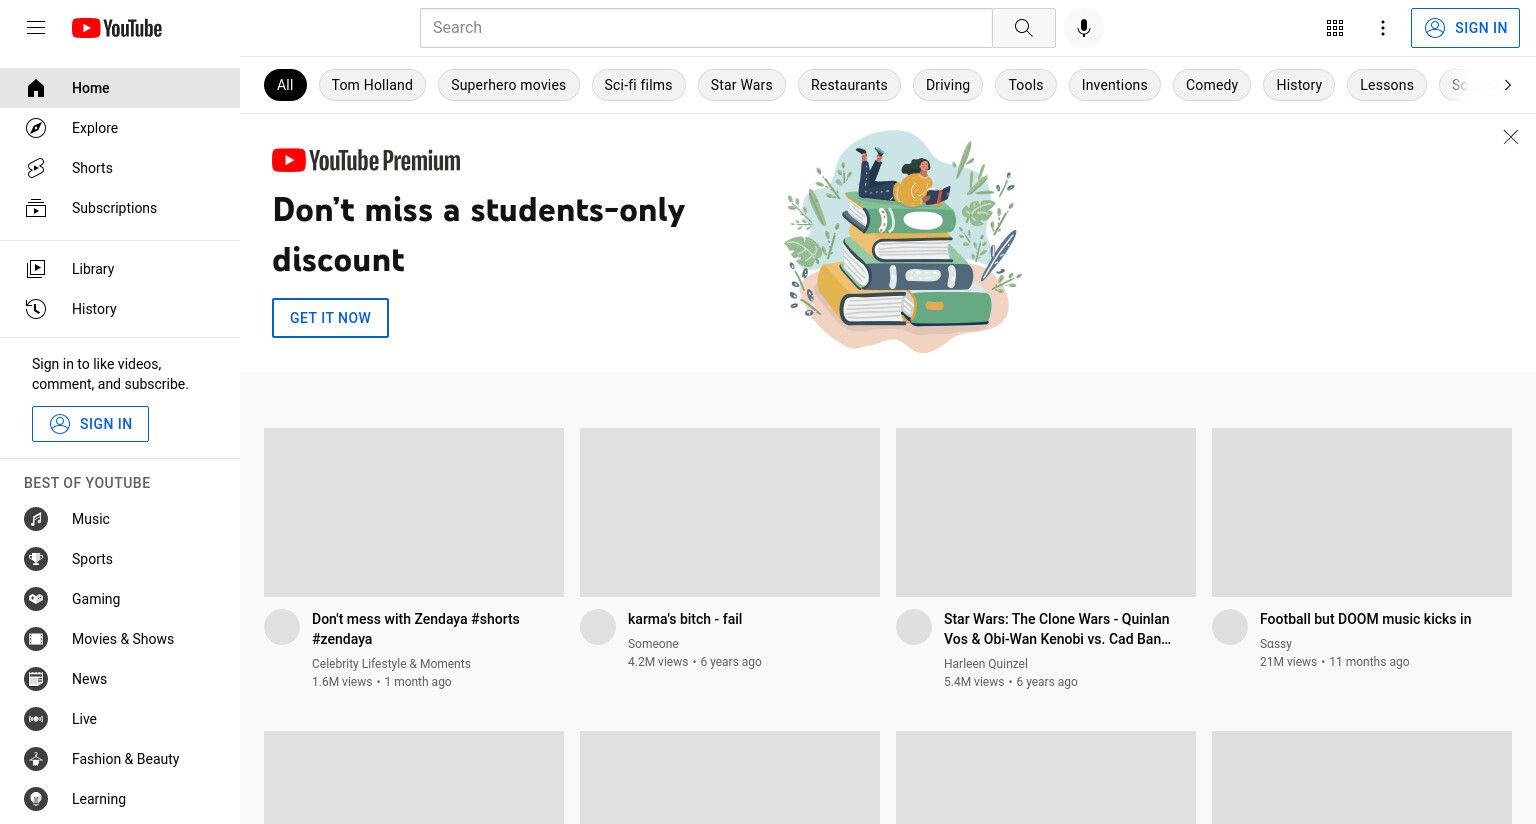Click the Movies & Shows film icon

click(x=36, y=639)
